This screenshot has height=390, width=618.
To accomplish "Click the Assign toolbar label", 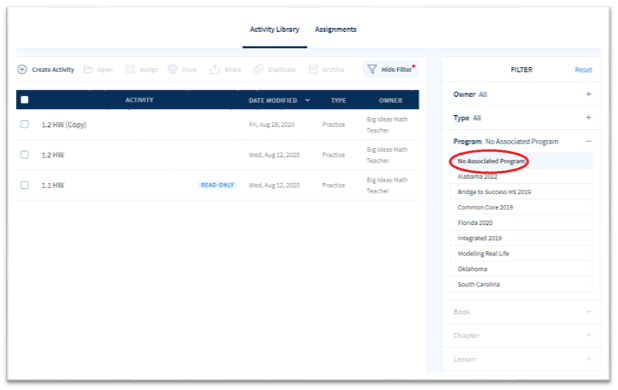I will point(149,69).
